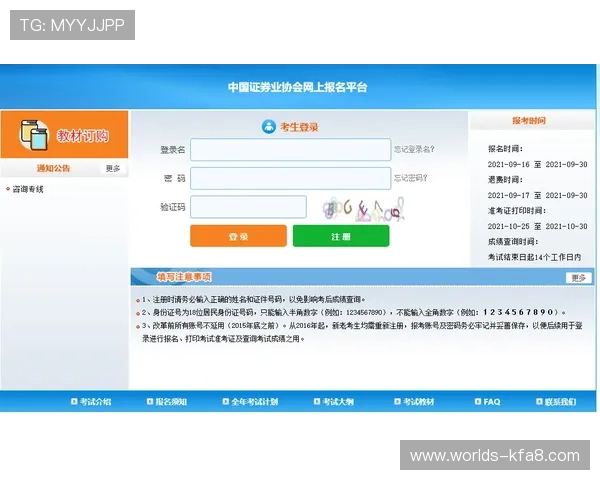Click the orange 登录 button

238,236
